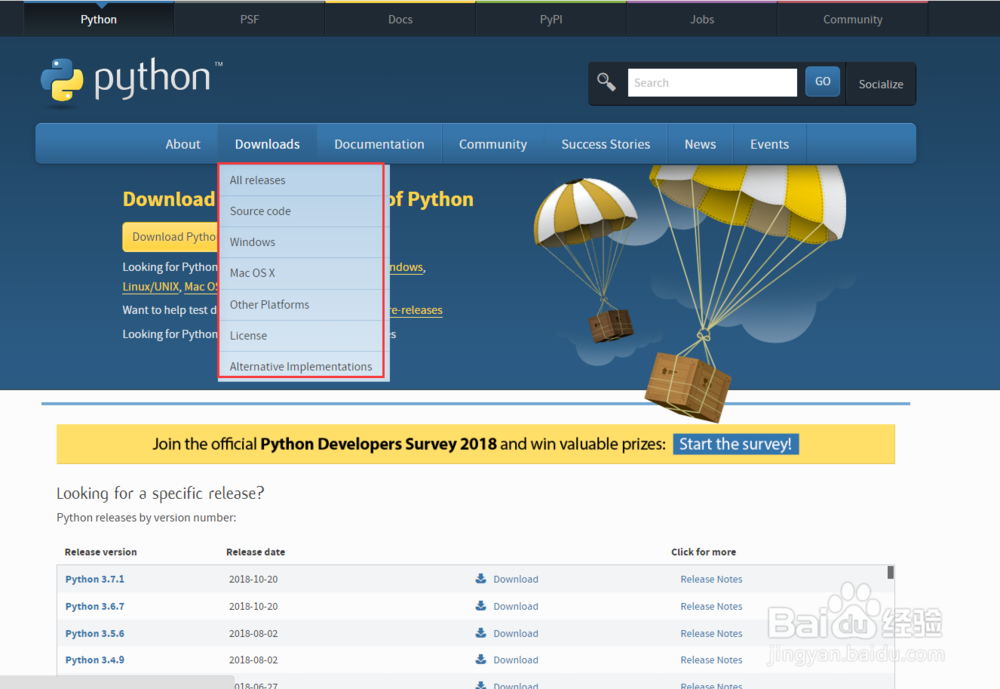Click the Start the survey! button
The width and height of the screenshot is (1000, 689).
[x=735, y=444]
